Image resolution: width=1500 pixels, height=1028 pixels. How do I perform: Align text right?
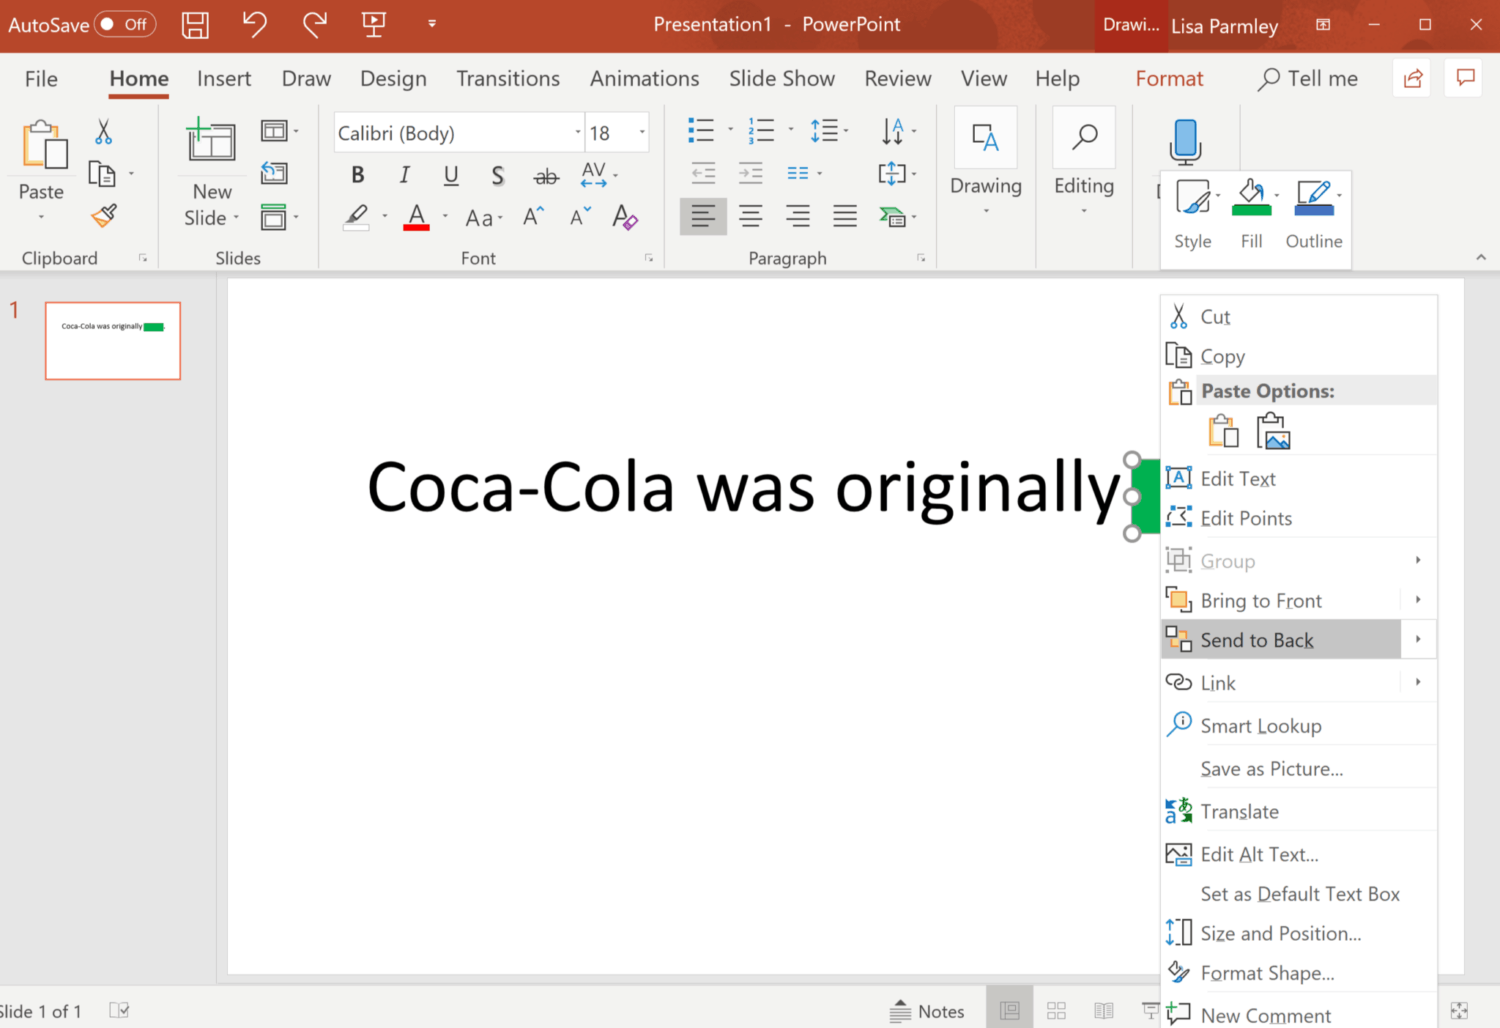coord(798,216)
